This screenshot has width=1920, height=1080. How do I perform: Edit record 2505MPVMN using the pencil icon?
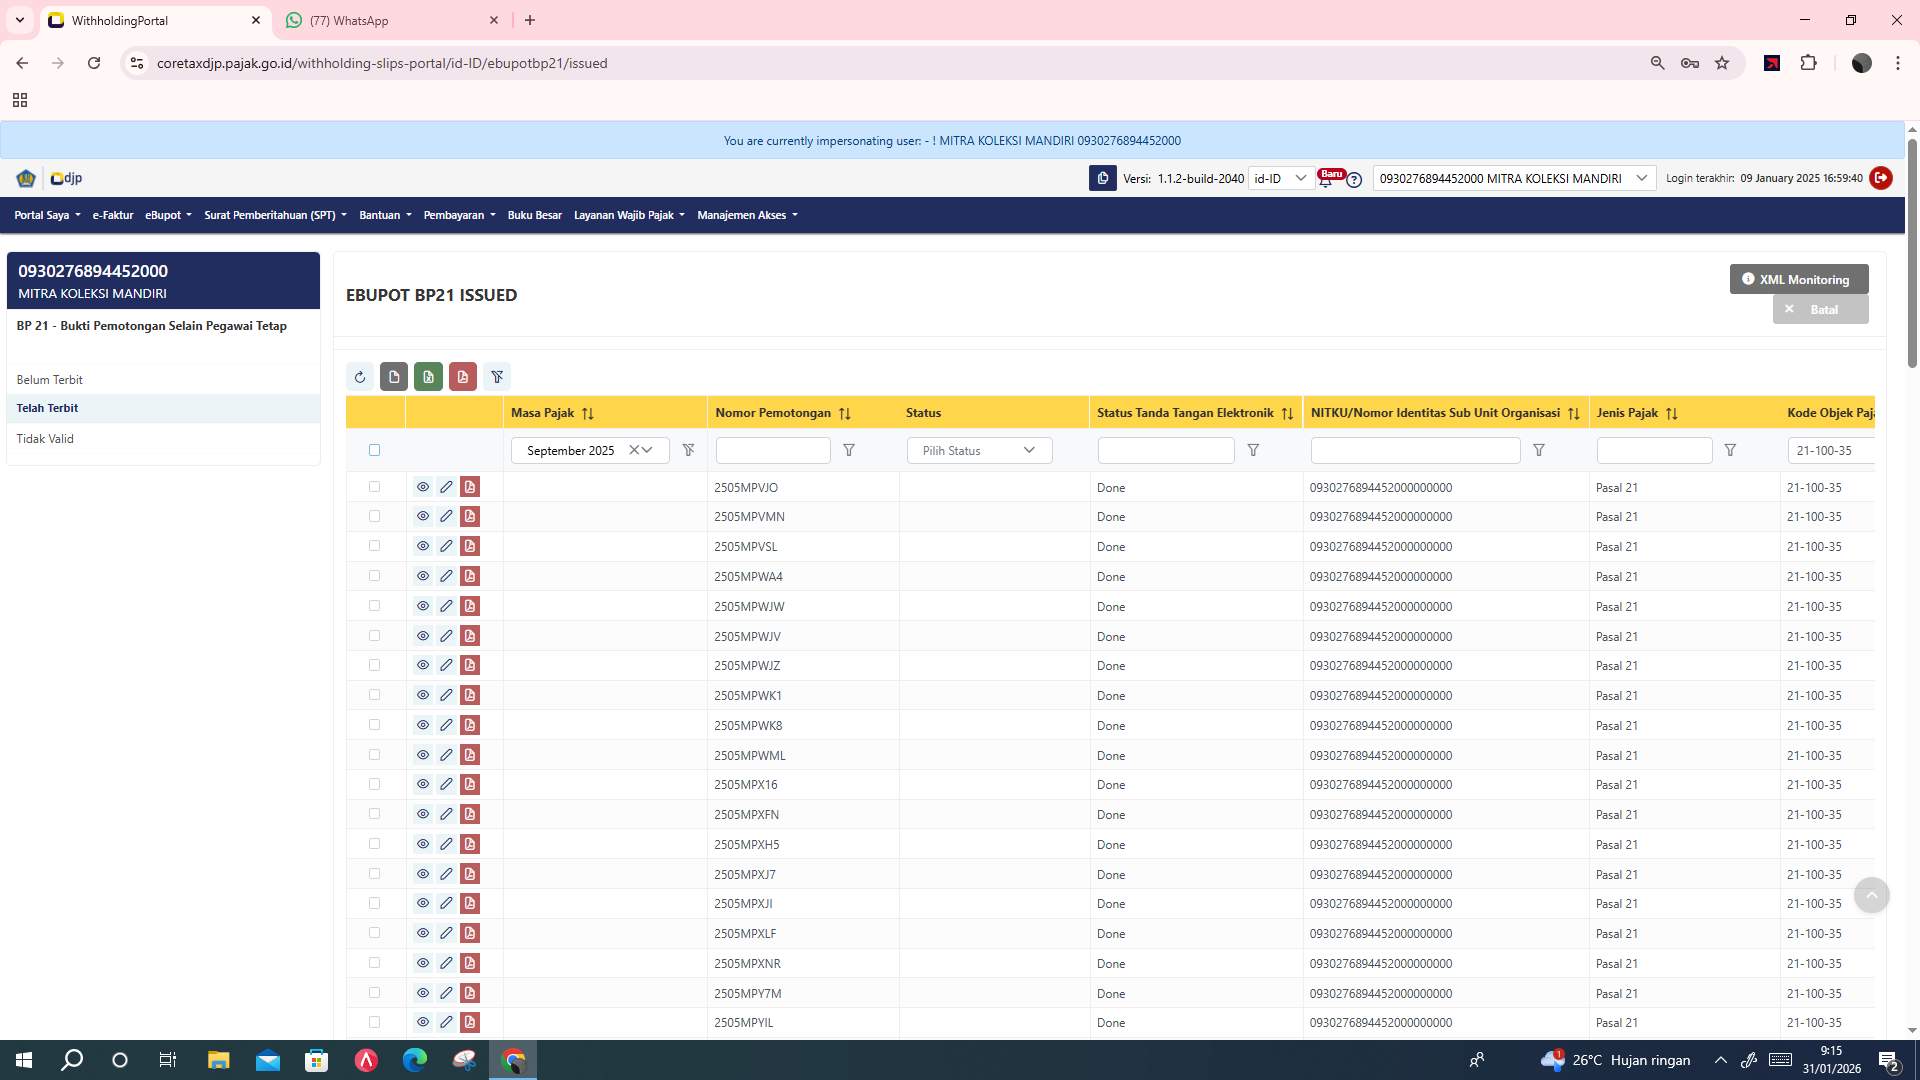446,516
